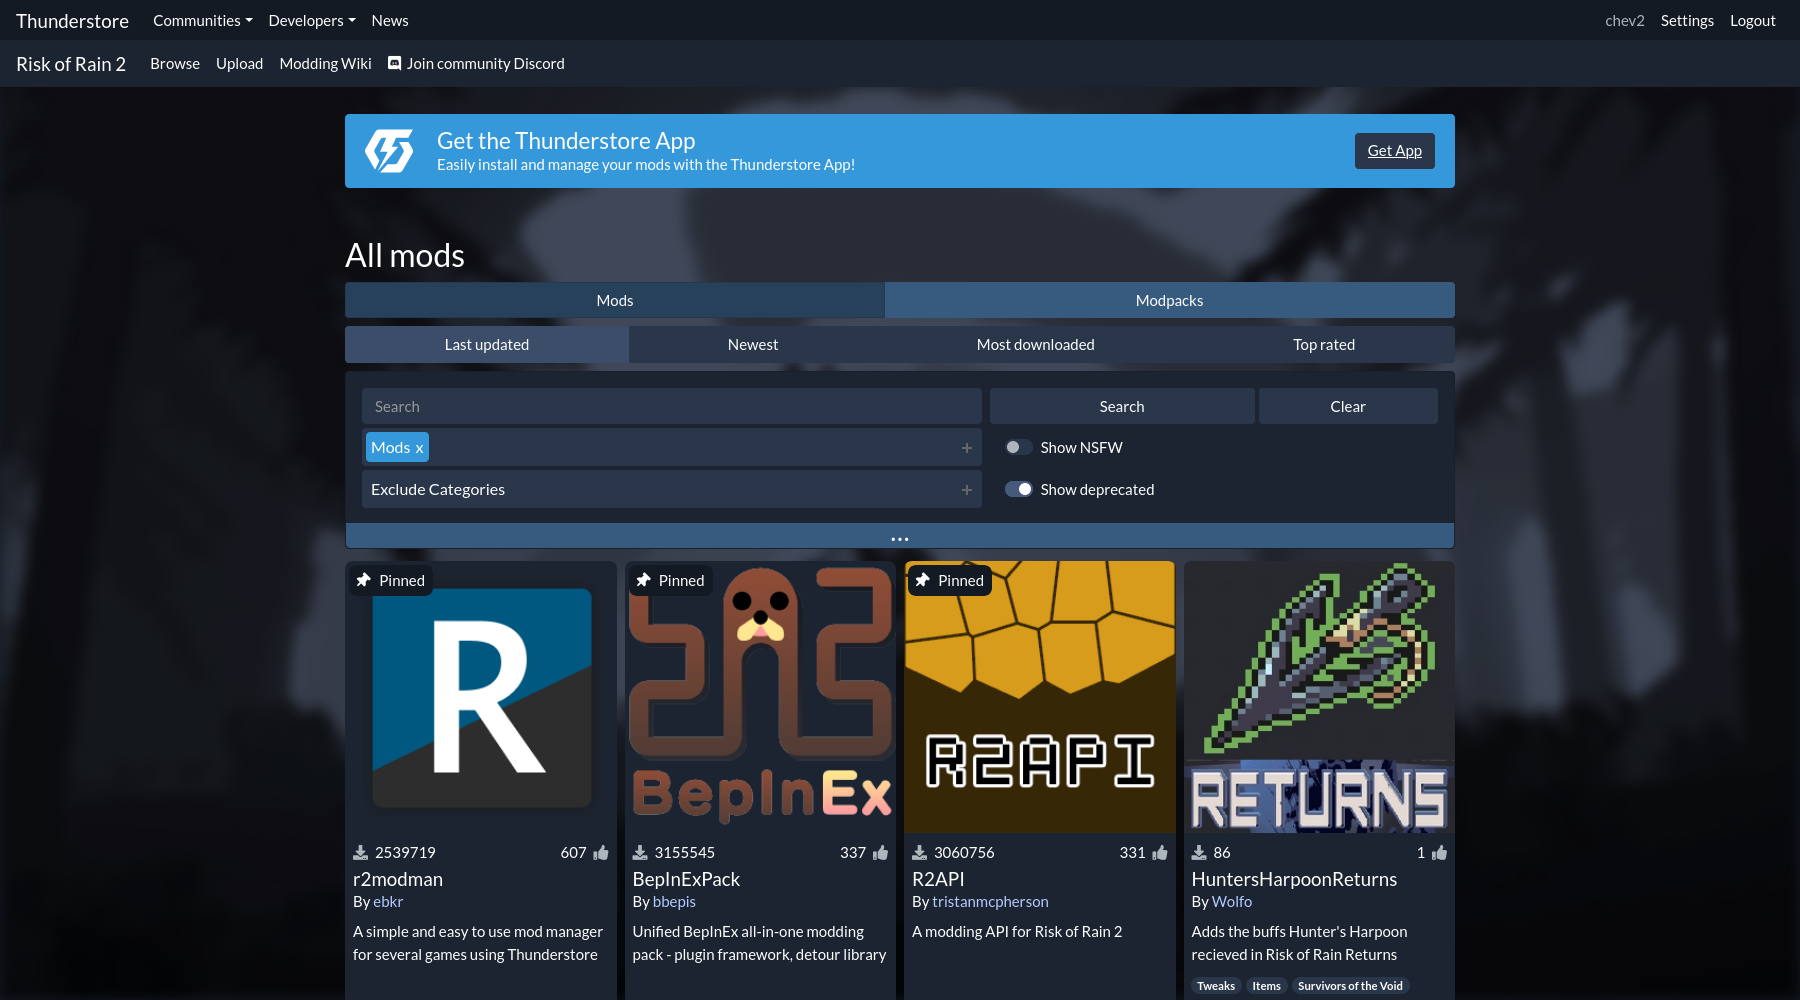Click the Discord icon in the navbar
This screenshot has height=1000, width=1800.
[x=395, y=63]
